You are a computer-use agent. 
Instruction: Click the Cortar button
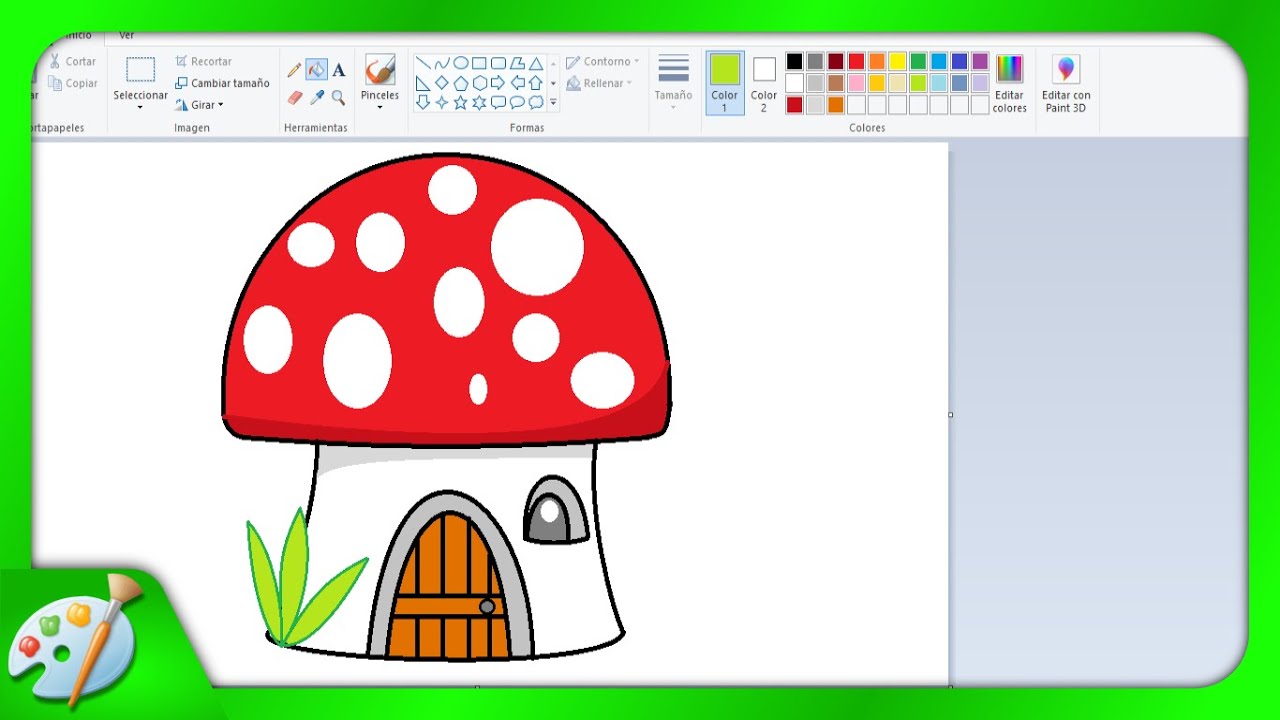[73, 62]
